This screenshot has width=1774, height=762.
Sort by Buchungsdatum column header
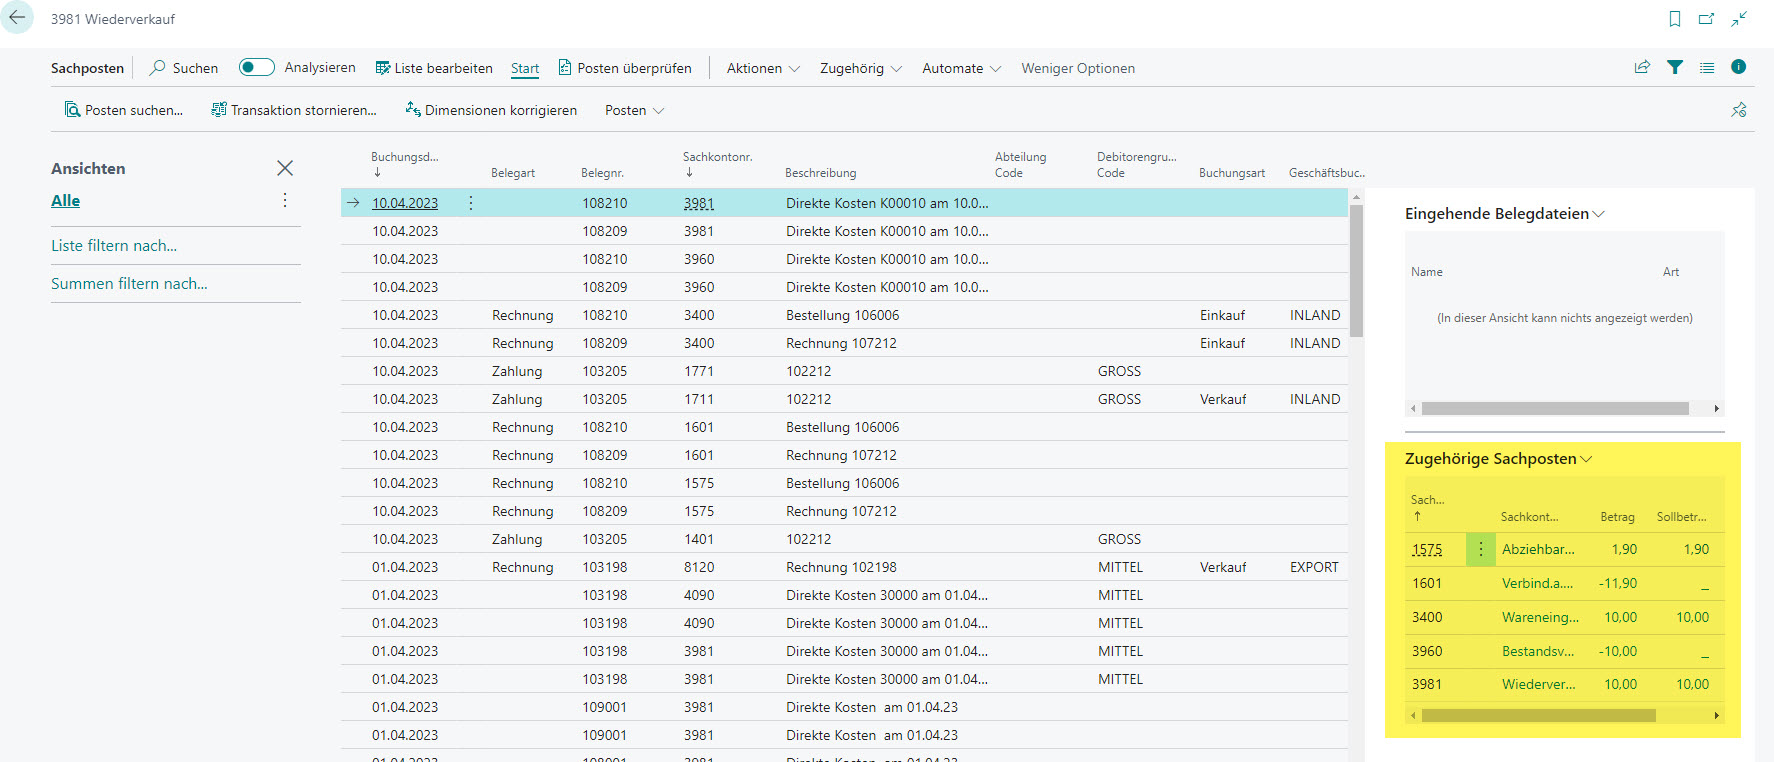[404, 164]
